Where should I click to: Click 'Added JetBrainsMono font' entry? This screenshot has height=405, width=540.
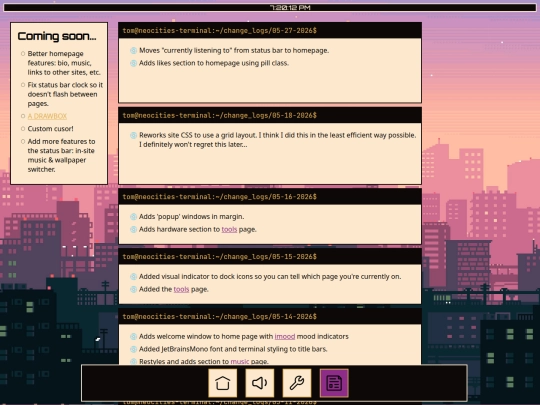(x=233, y=349)
